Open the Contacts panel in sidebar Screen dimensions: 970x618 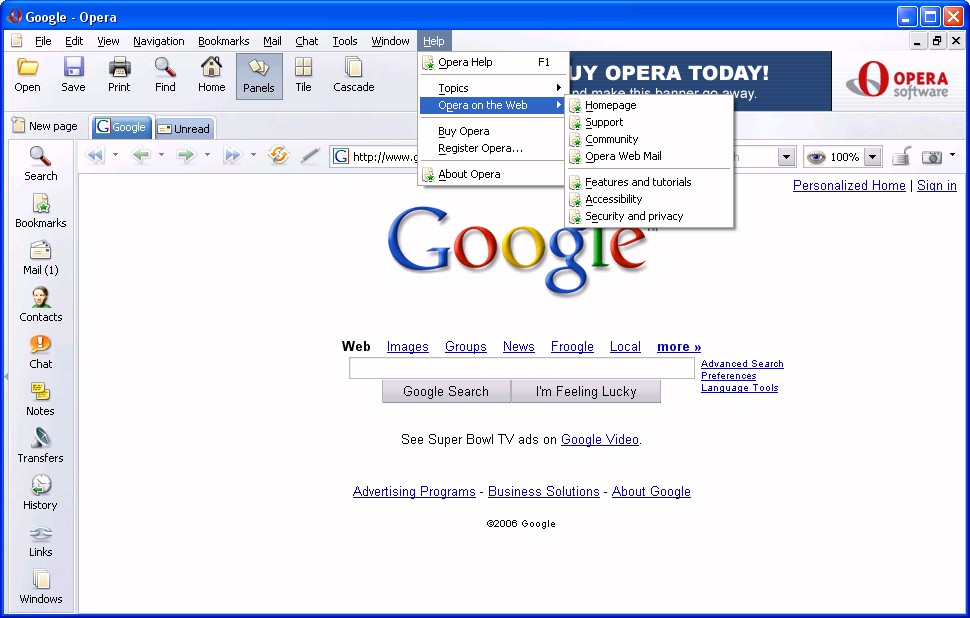coord(40,304)
